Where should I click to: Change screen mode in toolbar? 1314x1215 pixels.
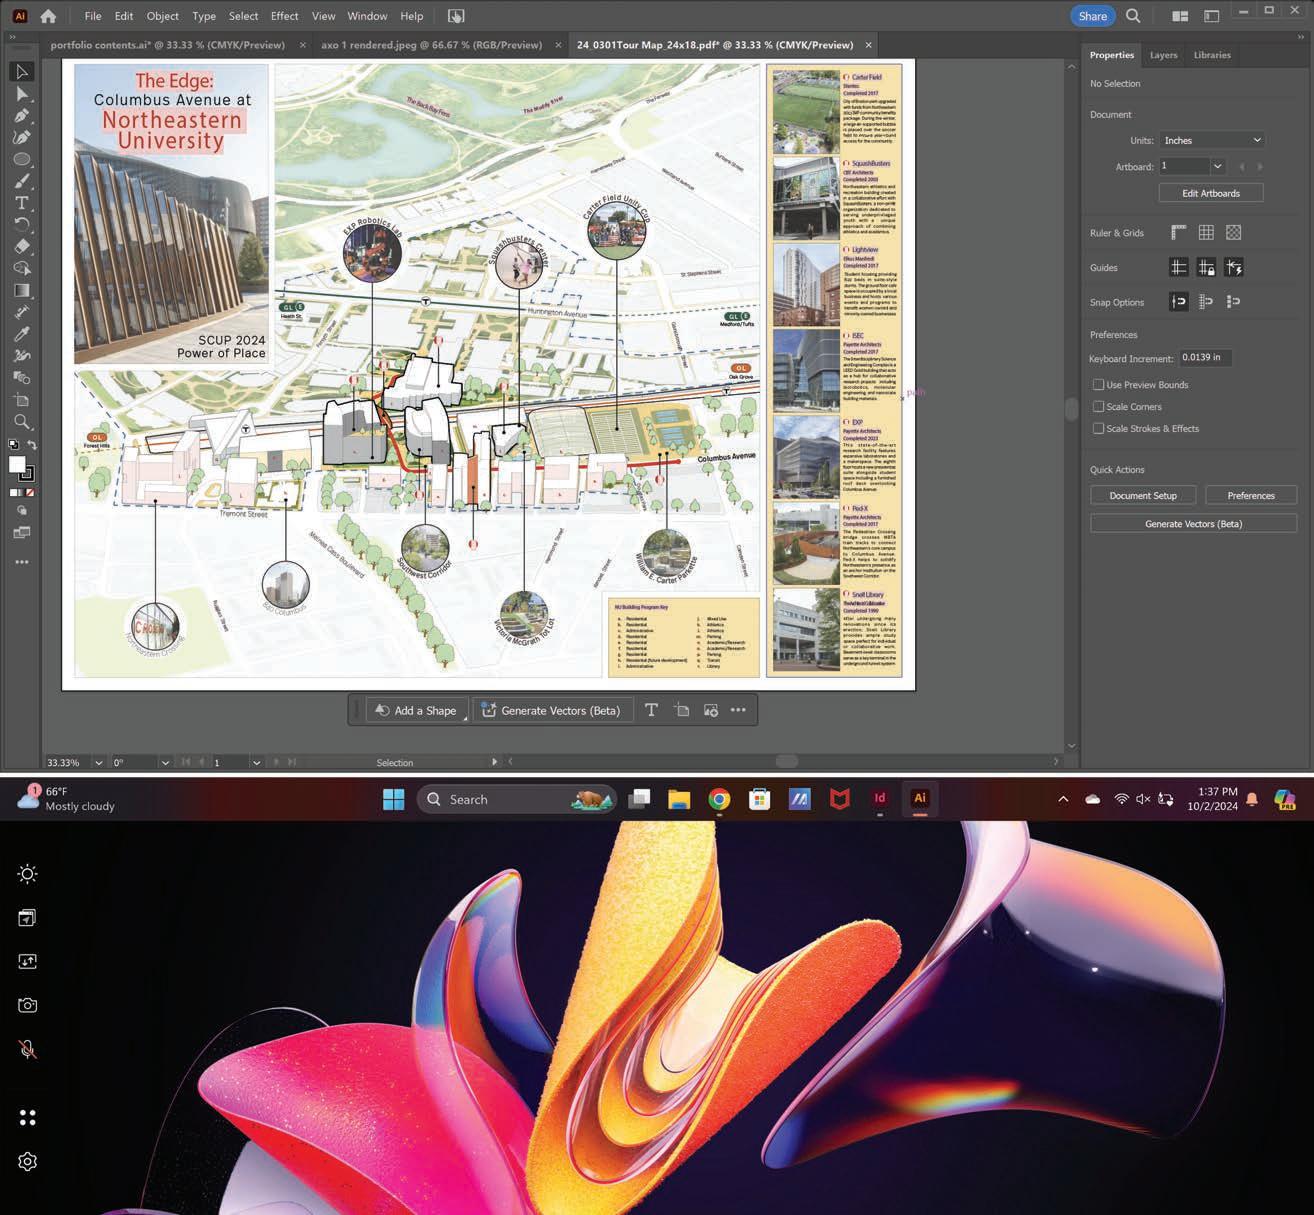21,533
